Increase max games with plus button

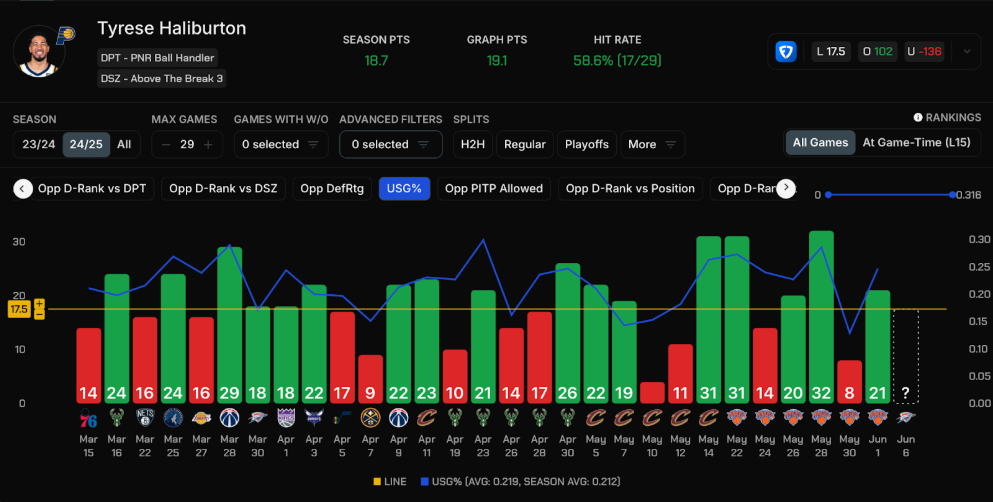[208, 144]
